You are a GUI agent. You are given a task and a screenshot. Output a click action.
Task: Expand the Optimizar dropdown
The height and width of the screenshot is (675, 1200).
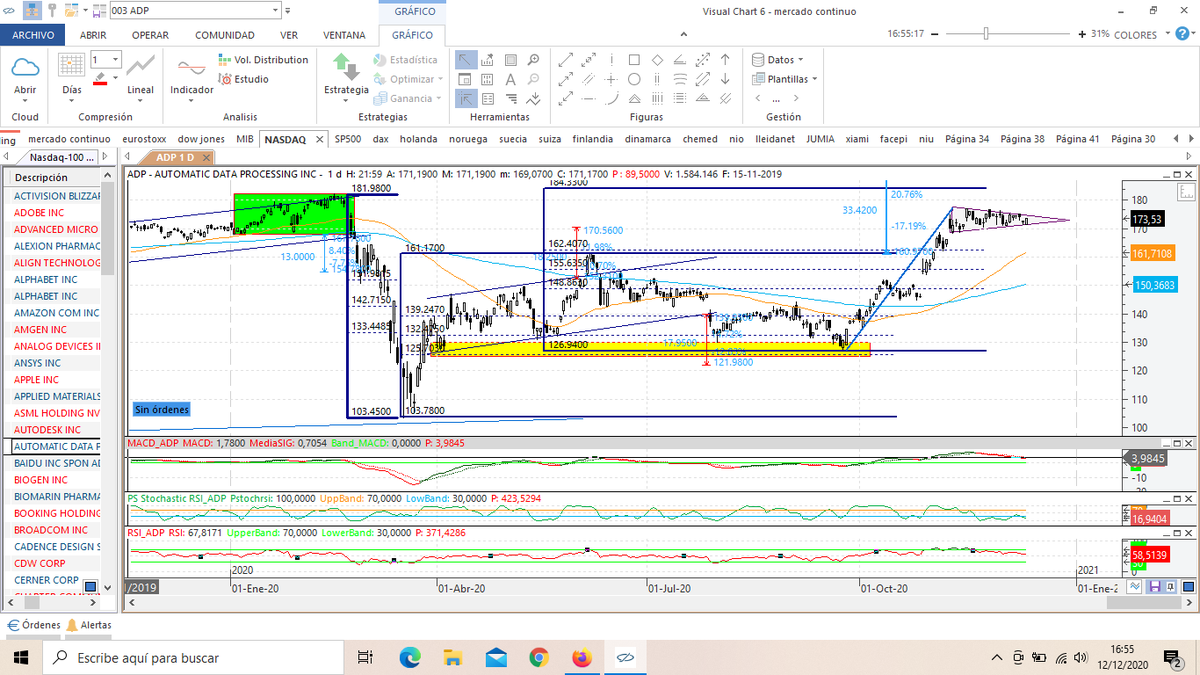tap(440, 79)
